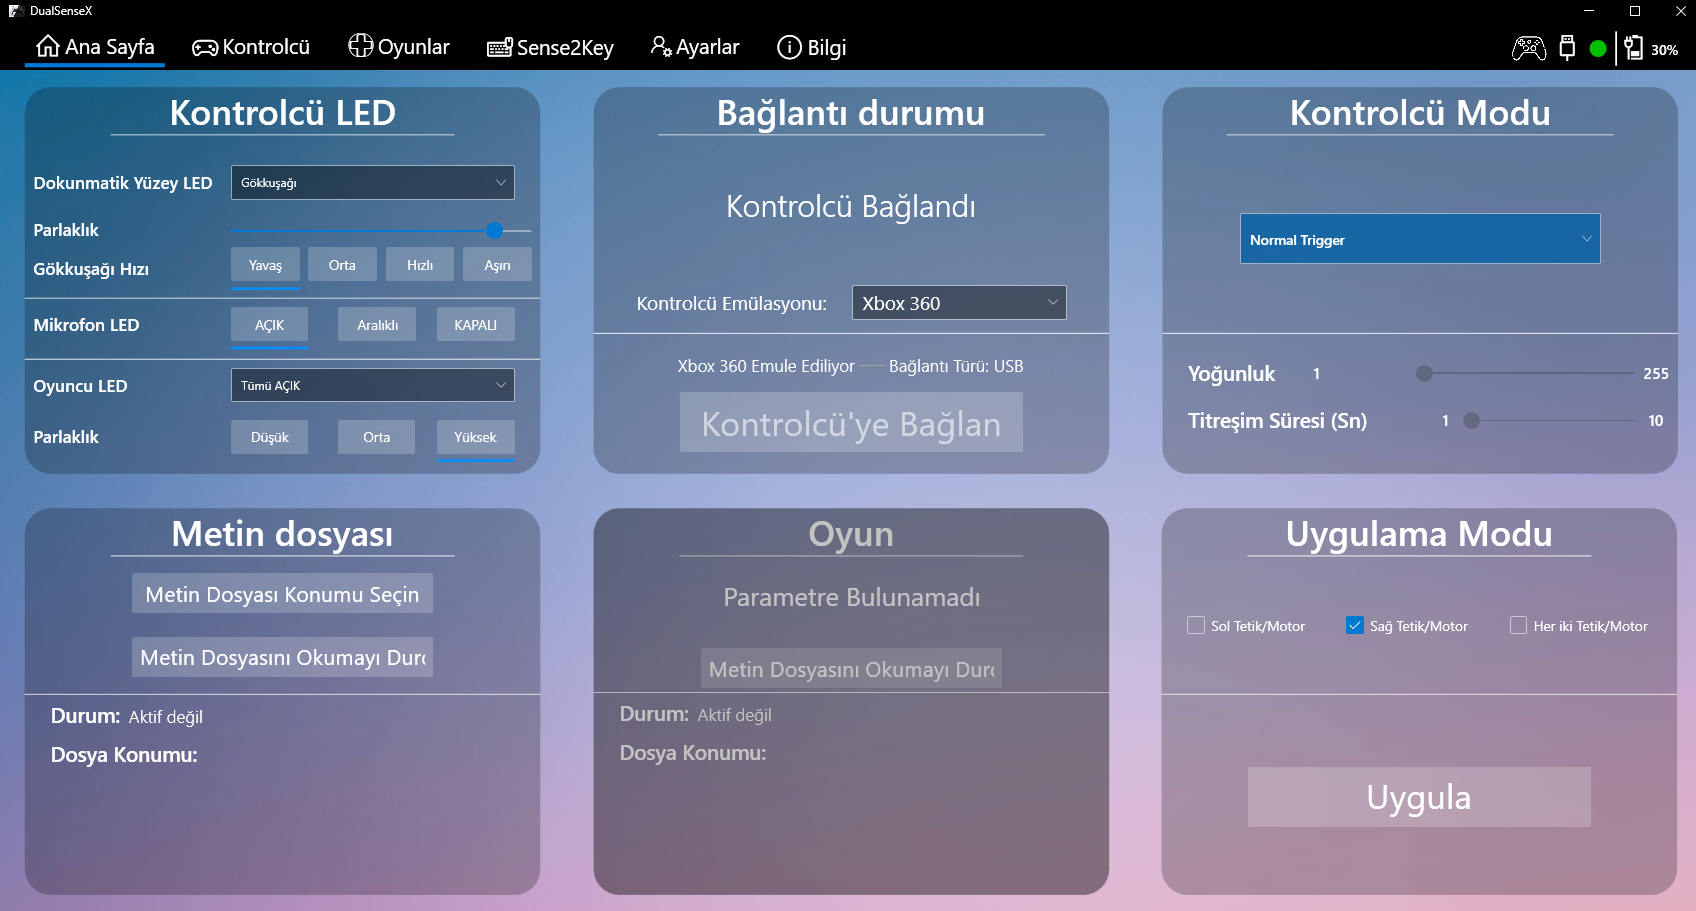Set rainbow speed to Orta

[342, 265]
